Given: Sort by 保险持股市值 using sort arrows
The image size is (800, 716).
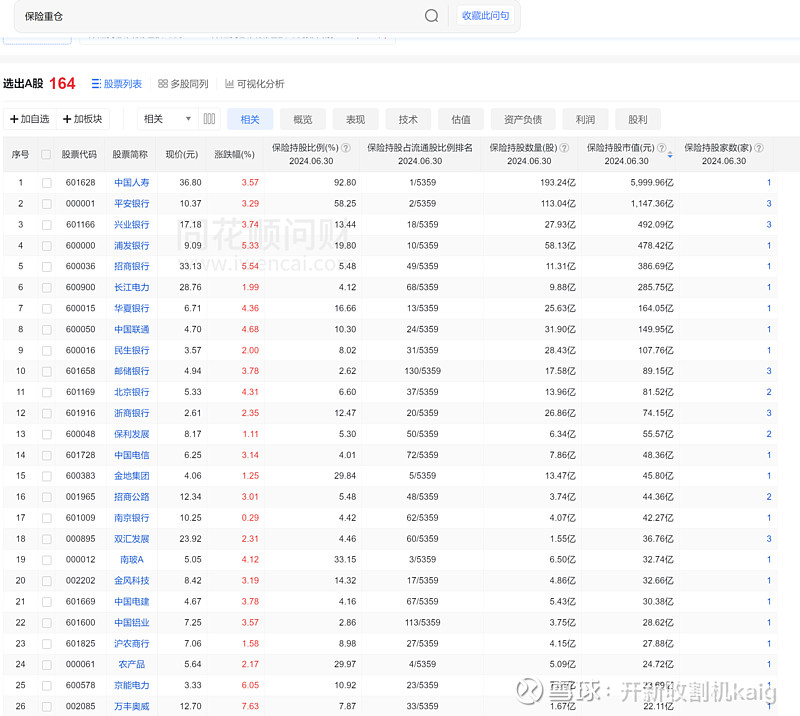Looking at the screenshot, I should (x=670, y=154).
